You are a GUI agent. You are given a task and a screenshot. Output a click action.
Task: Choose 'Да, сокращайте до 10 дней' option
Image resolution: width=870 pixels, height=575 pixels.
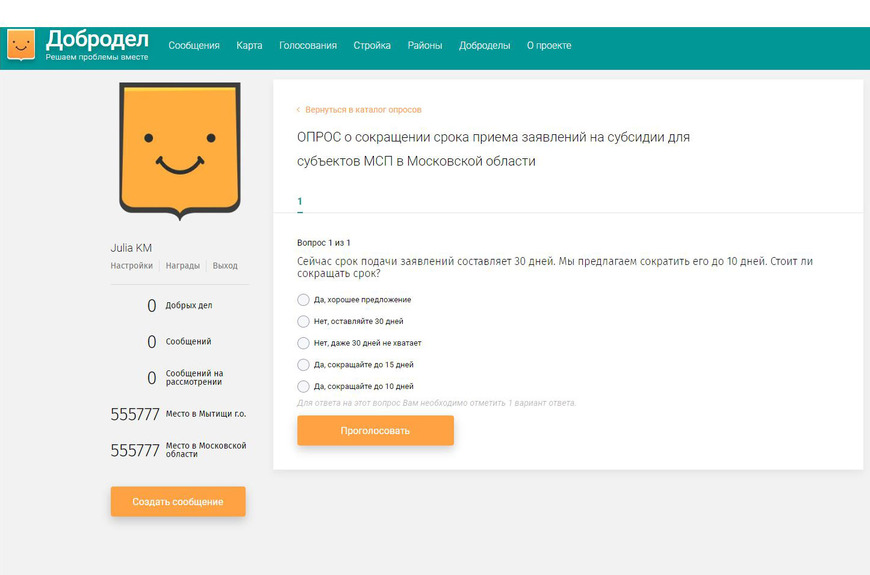(303, 386)
